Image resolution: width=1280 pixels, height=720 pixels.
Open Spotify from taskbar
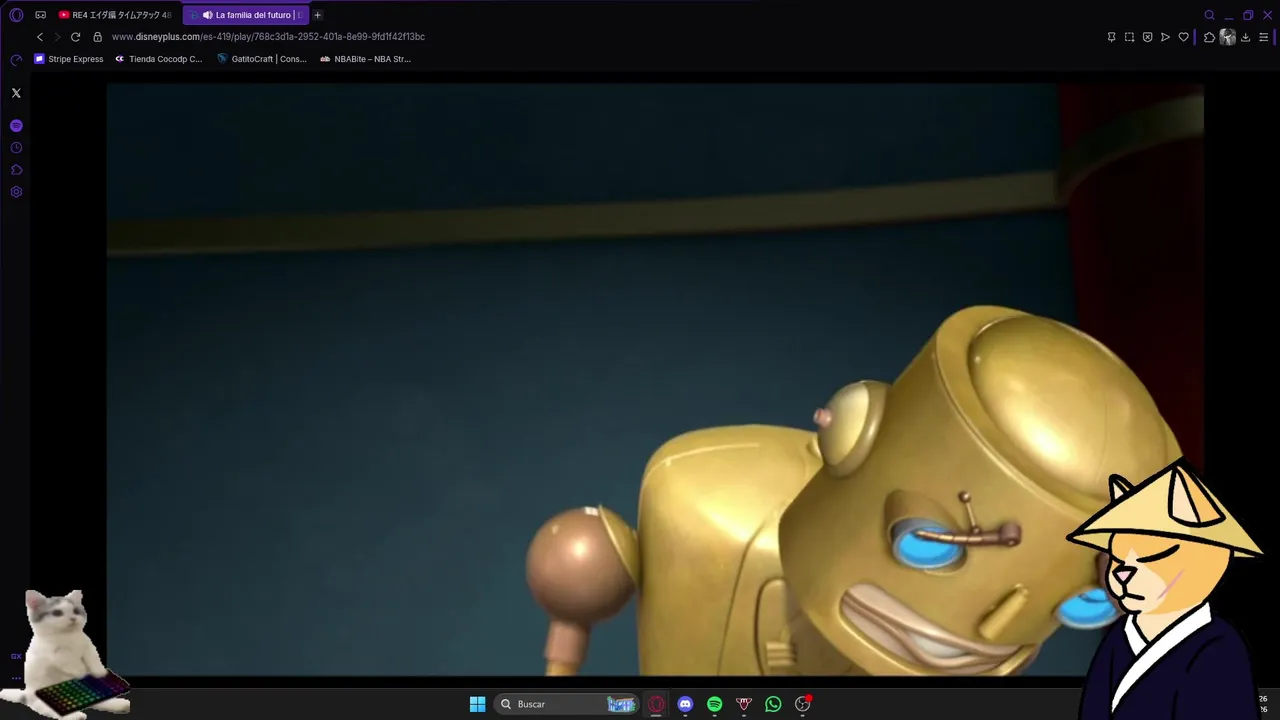[714, 704]
